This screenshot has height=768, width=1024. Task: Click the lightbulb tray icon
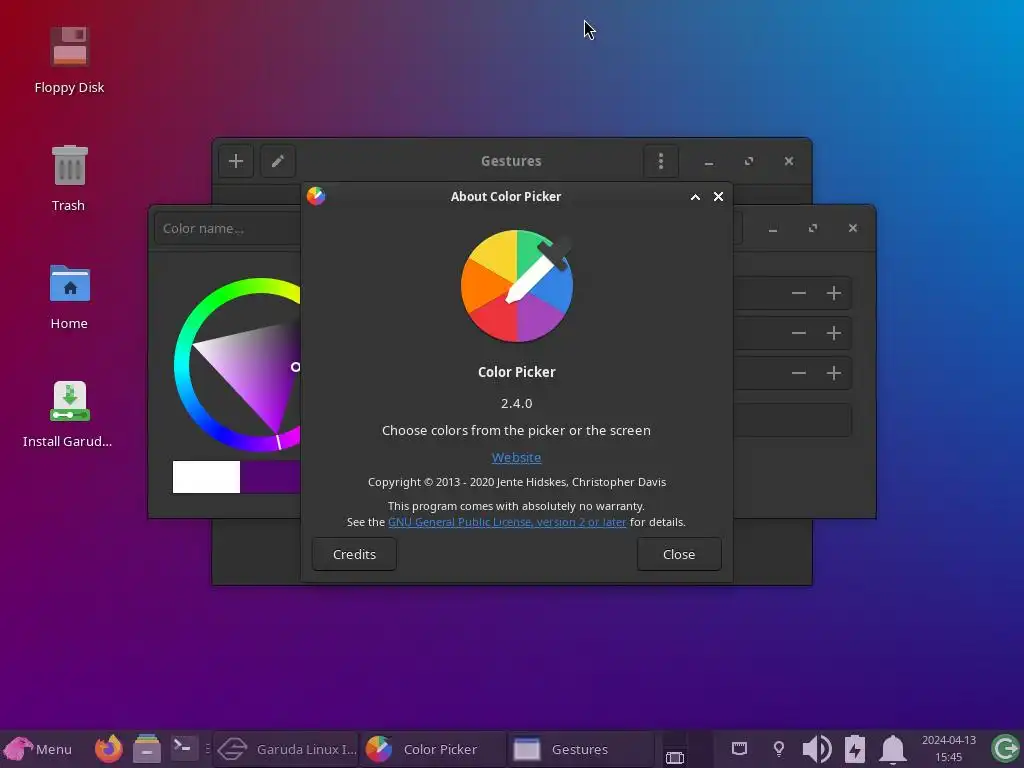coord(778,748)
